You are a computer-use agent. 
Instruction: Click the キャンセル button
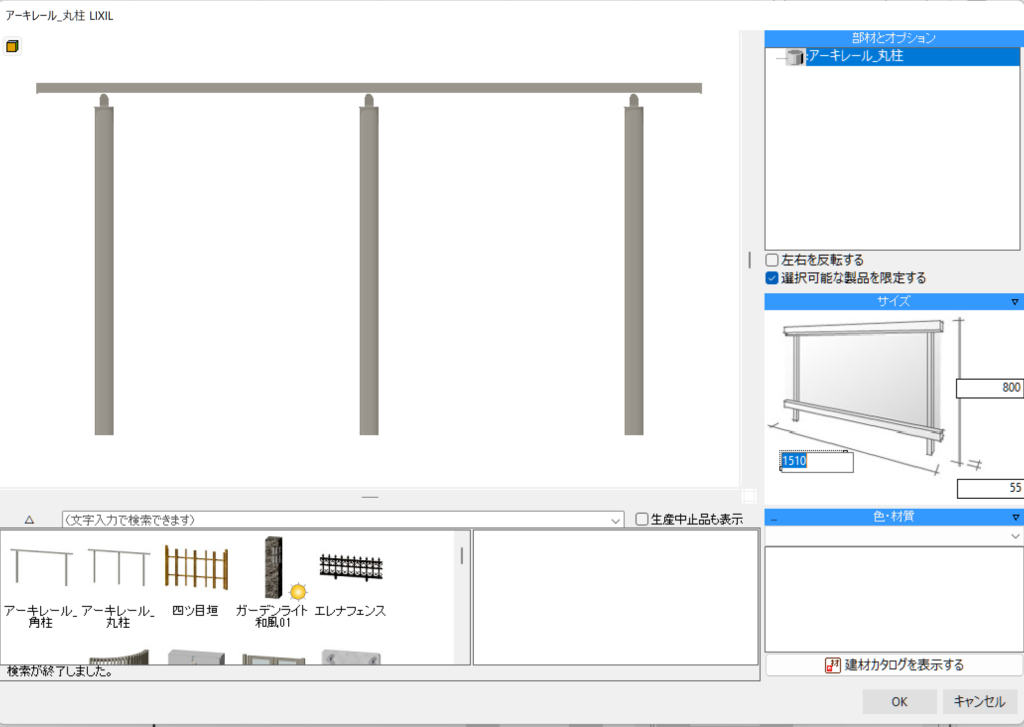point(979,701)
